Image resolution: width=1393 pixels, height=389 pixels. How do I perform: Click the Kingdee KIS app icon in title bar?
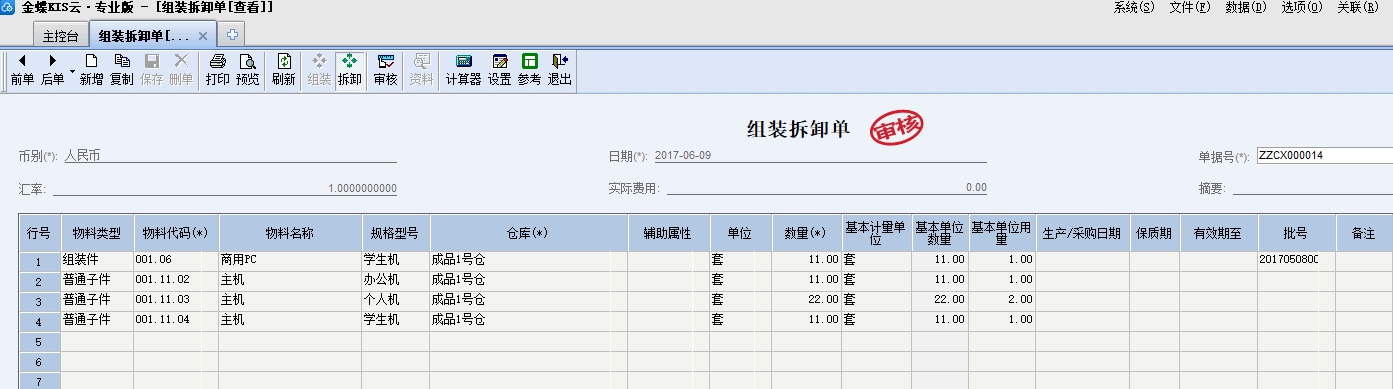click(7, 7)
